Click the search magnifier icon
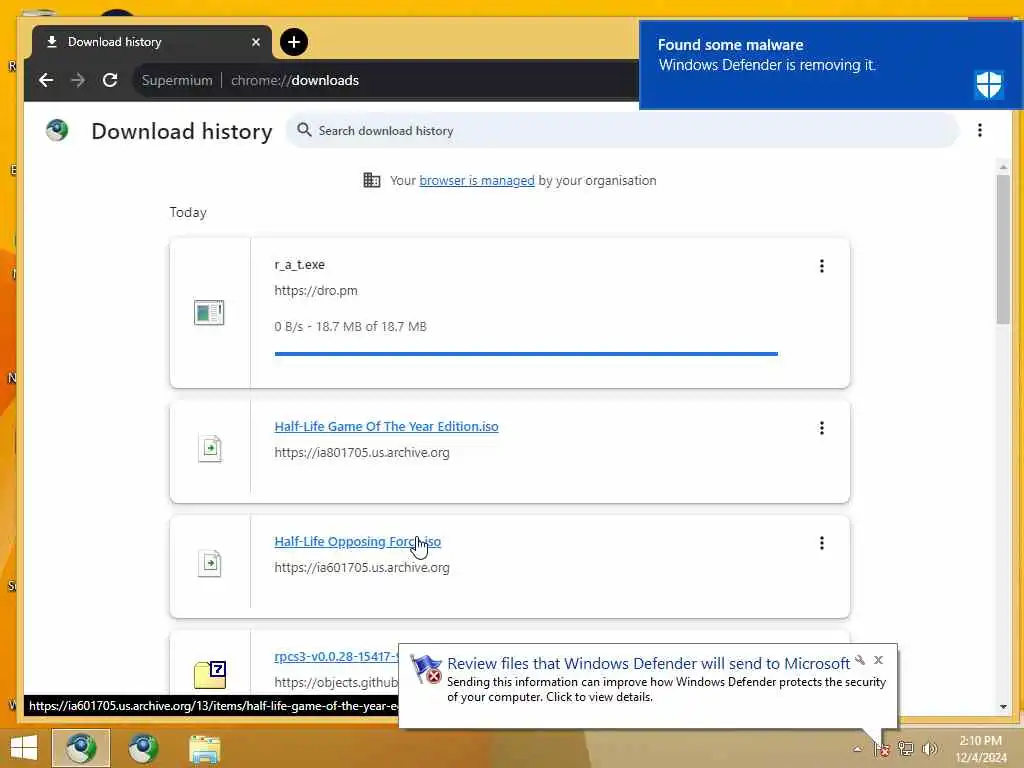 pyautogui.click(x=304, y=130)
